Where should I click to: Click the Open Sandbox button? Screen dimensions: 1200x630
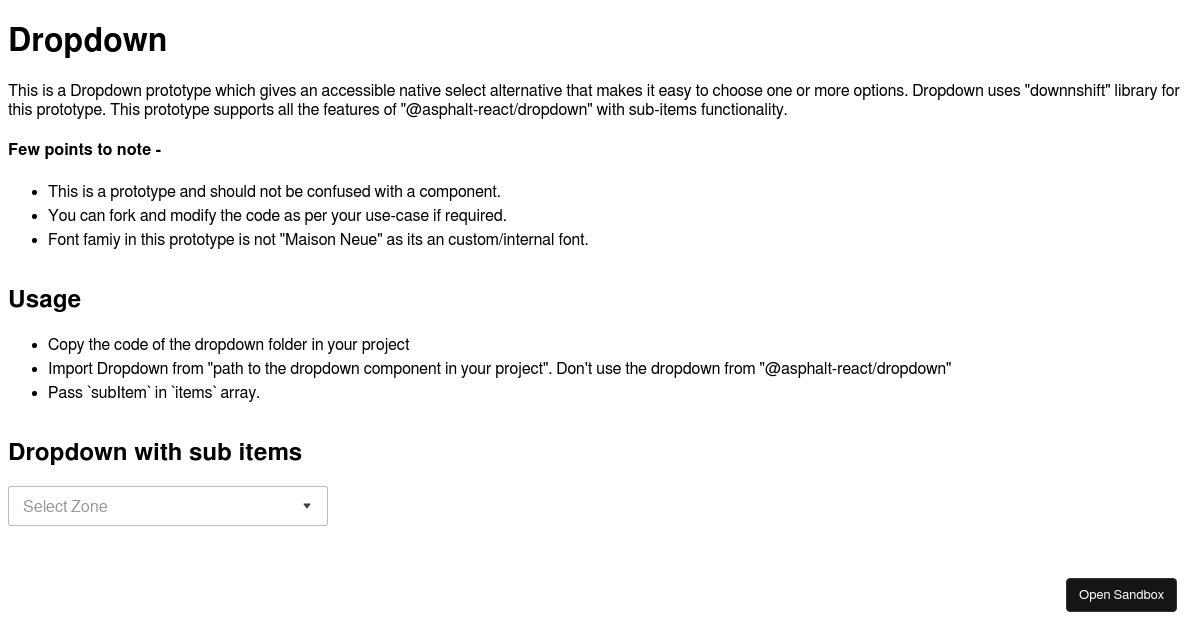(1121, 595)
